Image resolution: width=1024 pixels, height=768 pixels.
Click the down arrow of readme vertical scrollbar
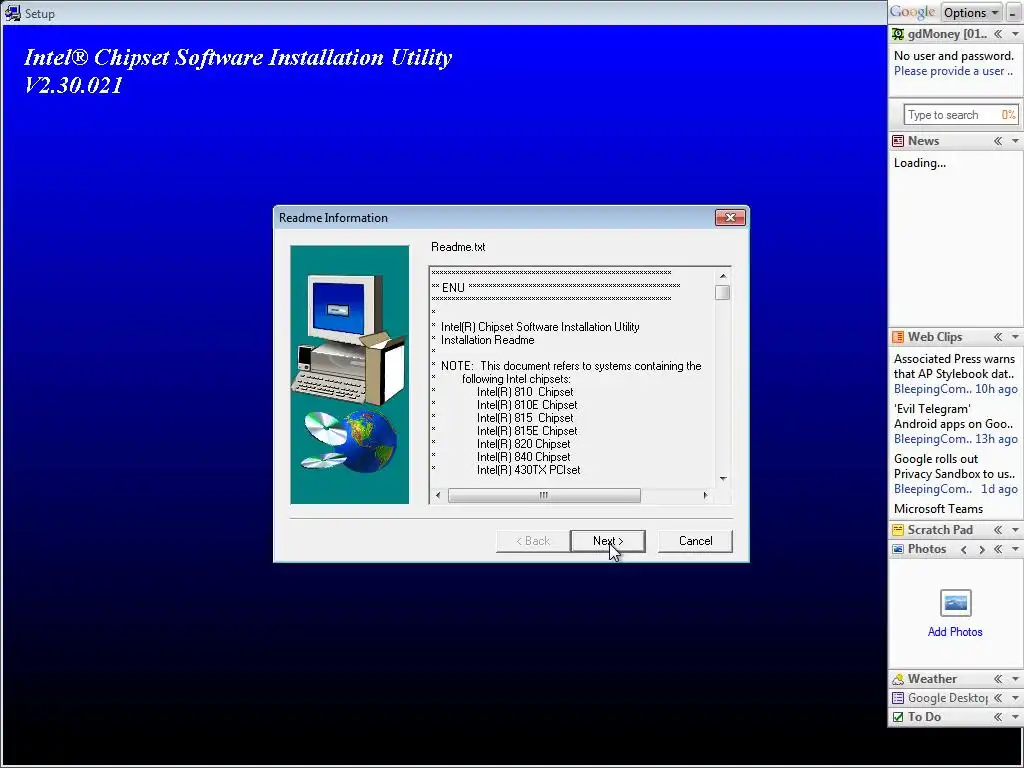(722, 479)
